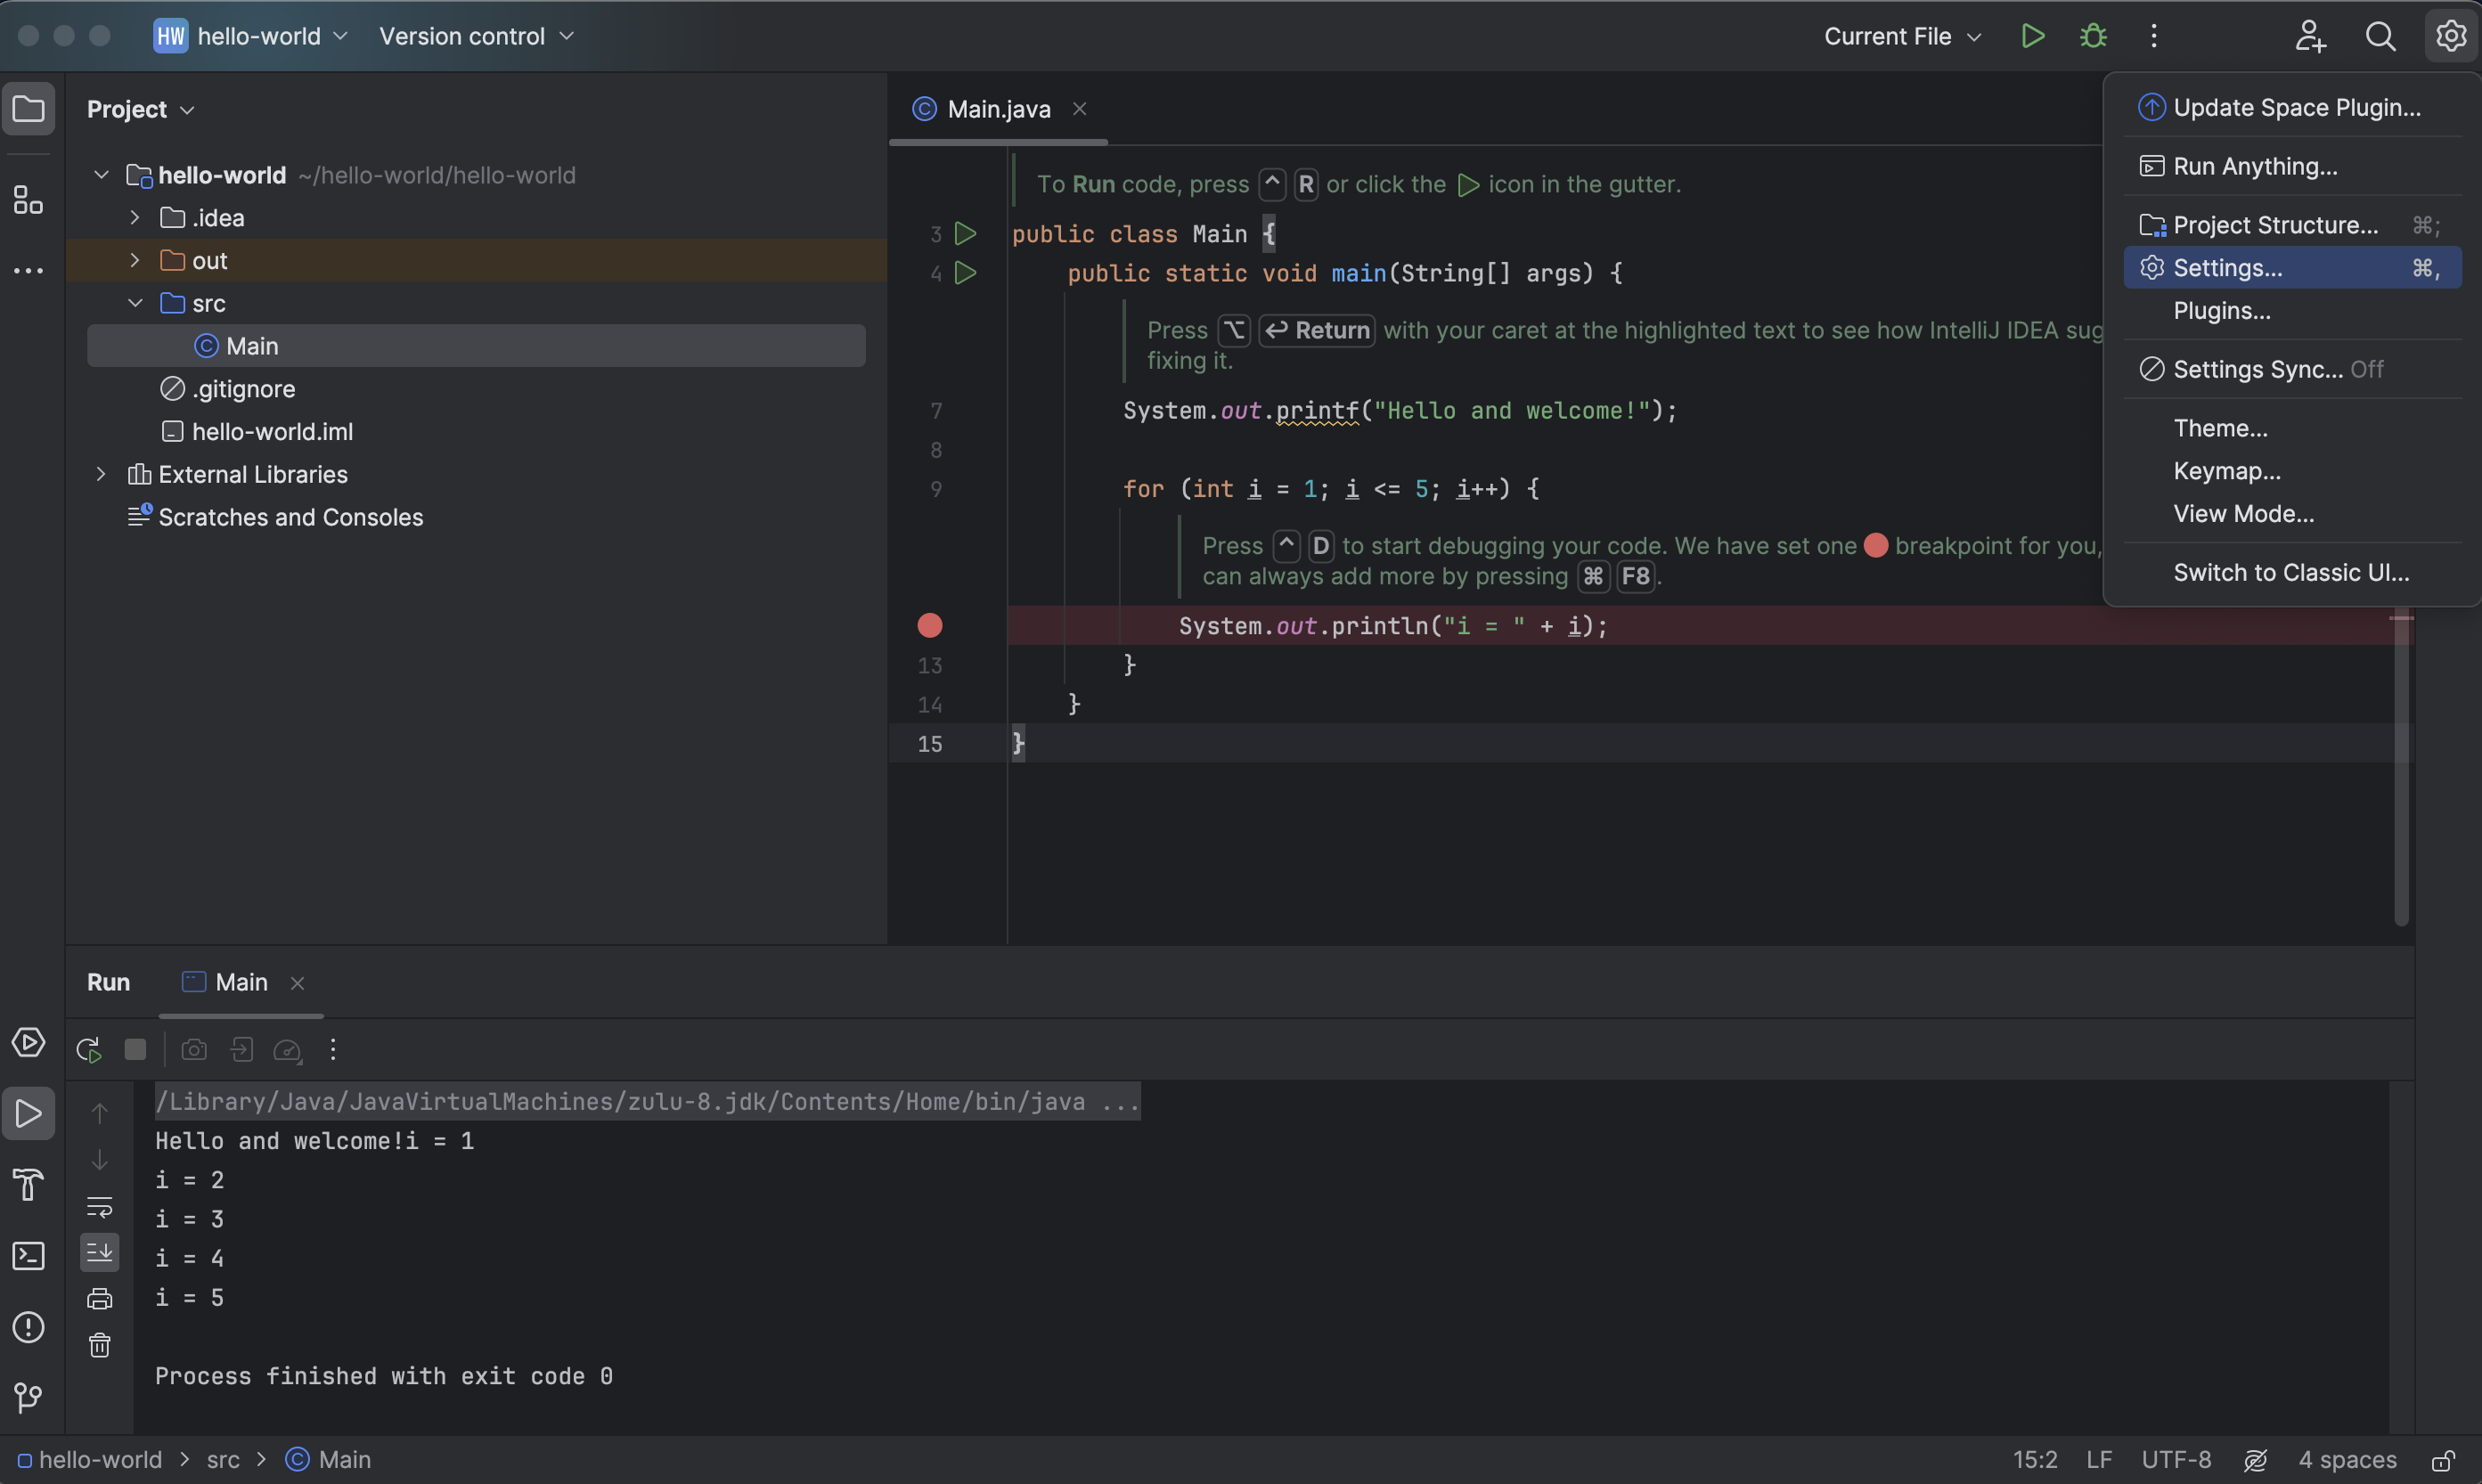Show more tool windows ellipsis
Image resolution: width=2482 pixels, height=1484 pixels.
(28, 271)
